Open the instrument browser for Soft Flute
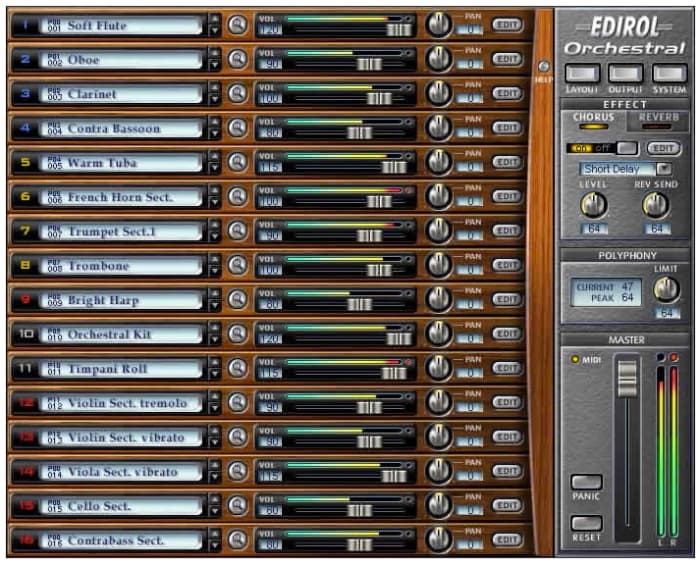The image size is (700, 566). tap(238, 25)
